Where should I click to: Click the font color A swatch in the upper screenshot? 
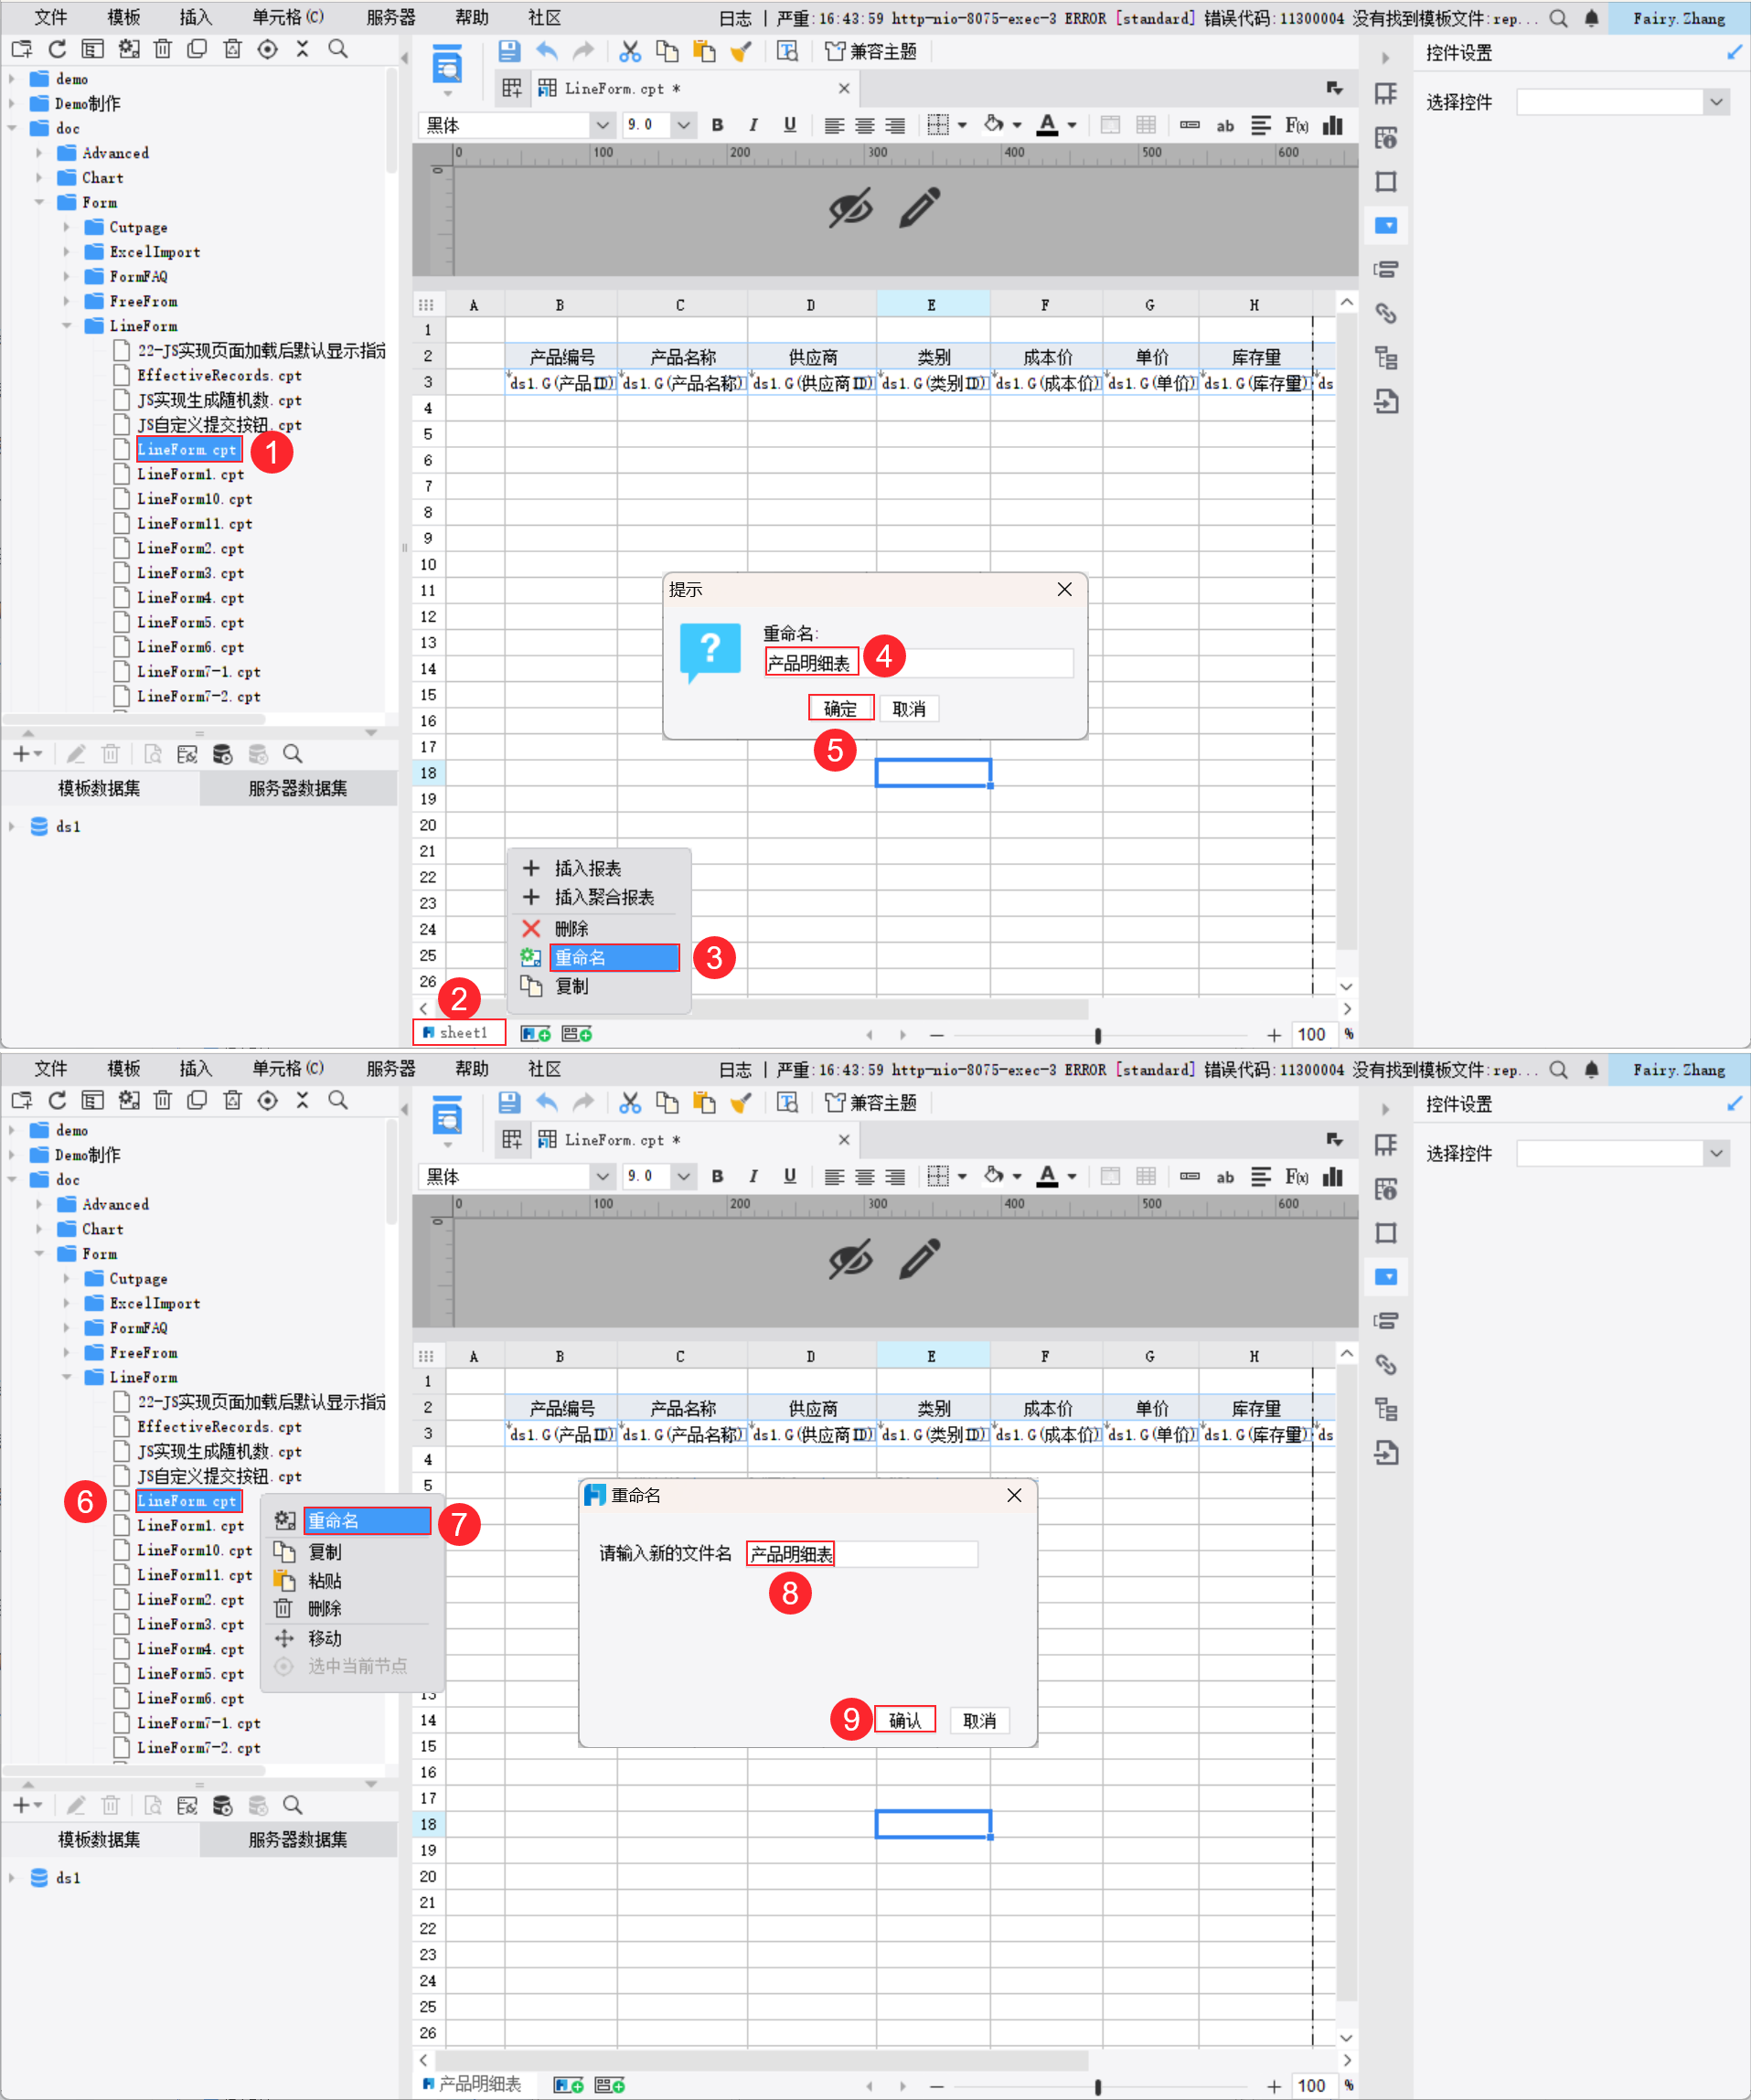[x=1047, y=125]
